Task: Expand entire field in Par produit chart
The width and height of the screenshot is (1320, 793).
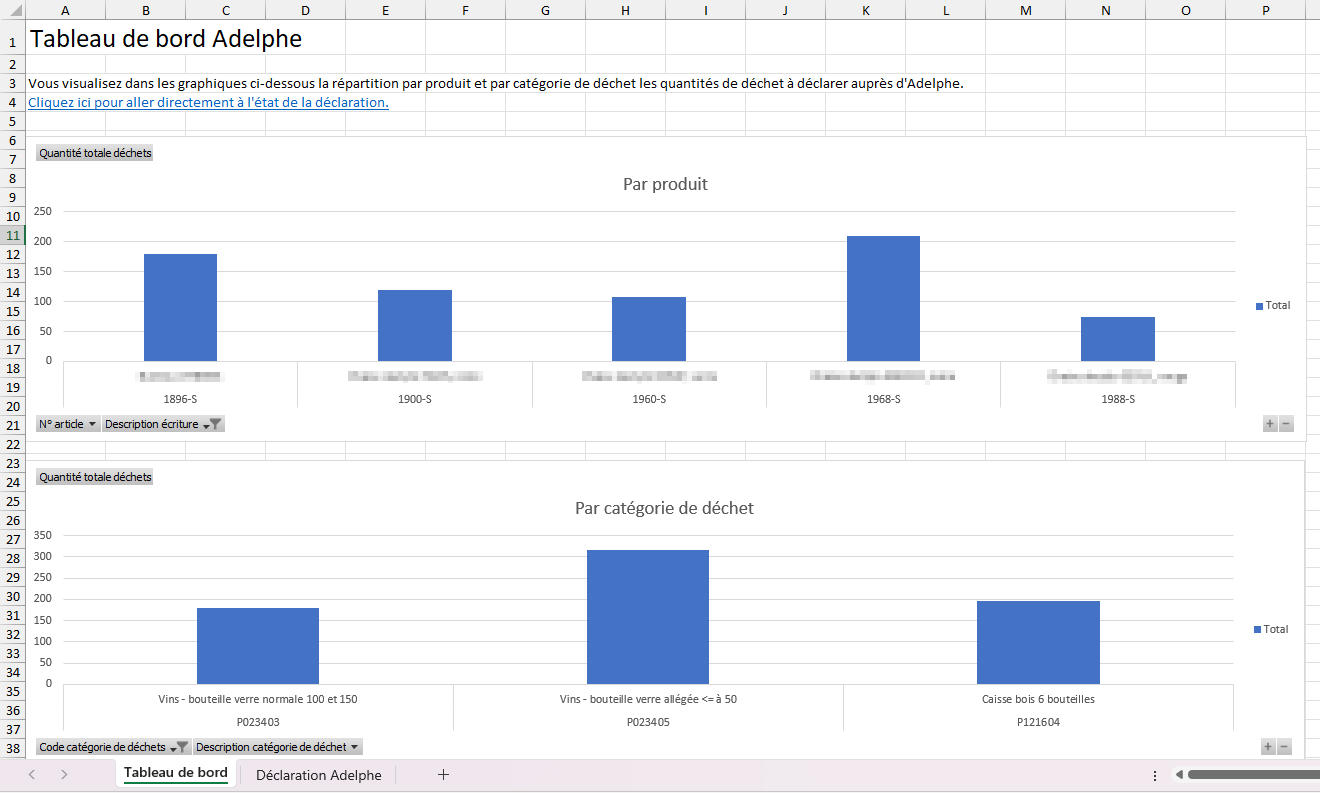Action: click(1269, 424)
